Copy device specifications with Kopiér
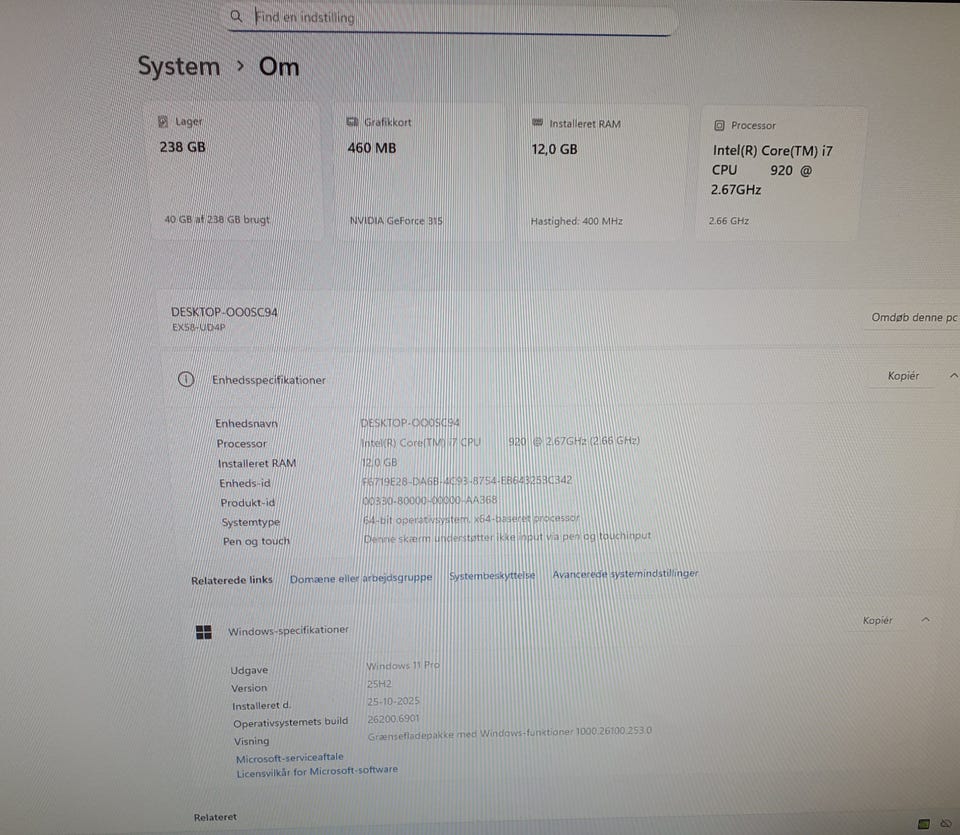The height and width of the screenshot is (835, 960). click(903, 376)
